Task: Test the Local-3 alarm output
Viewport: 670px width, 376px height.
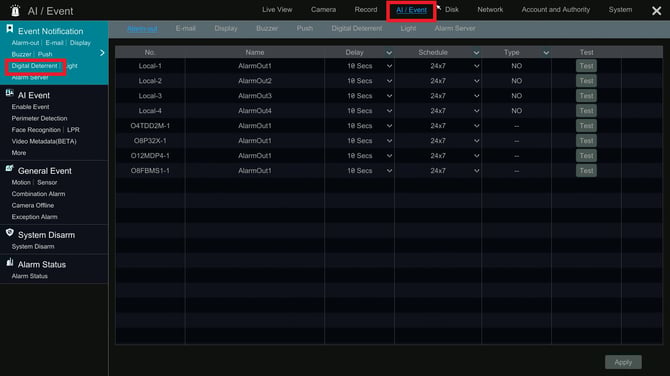Action: tap(586, 96)
